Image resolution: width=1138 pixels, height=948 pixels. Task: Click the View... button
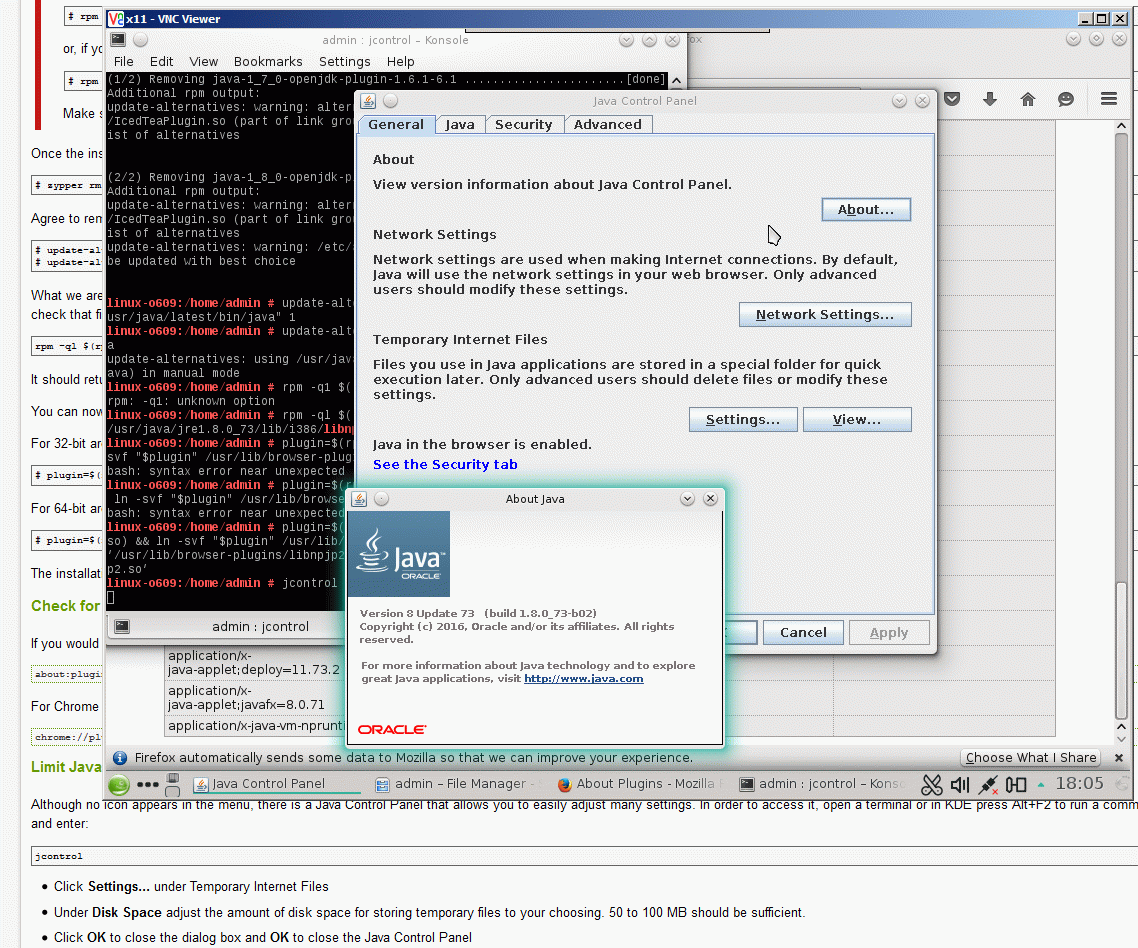coord(857,420)
